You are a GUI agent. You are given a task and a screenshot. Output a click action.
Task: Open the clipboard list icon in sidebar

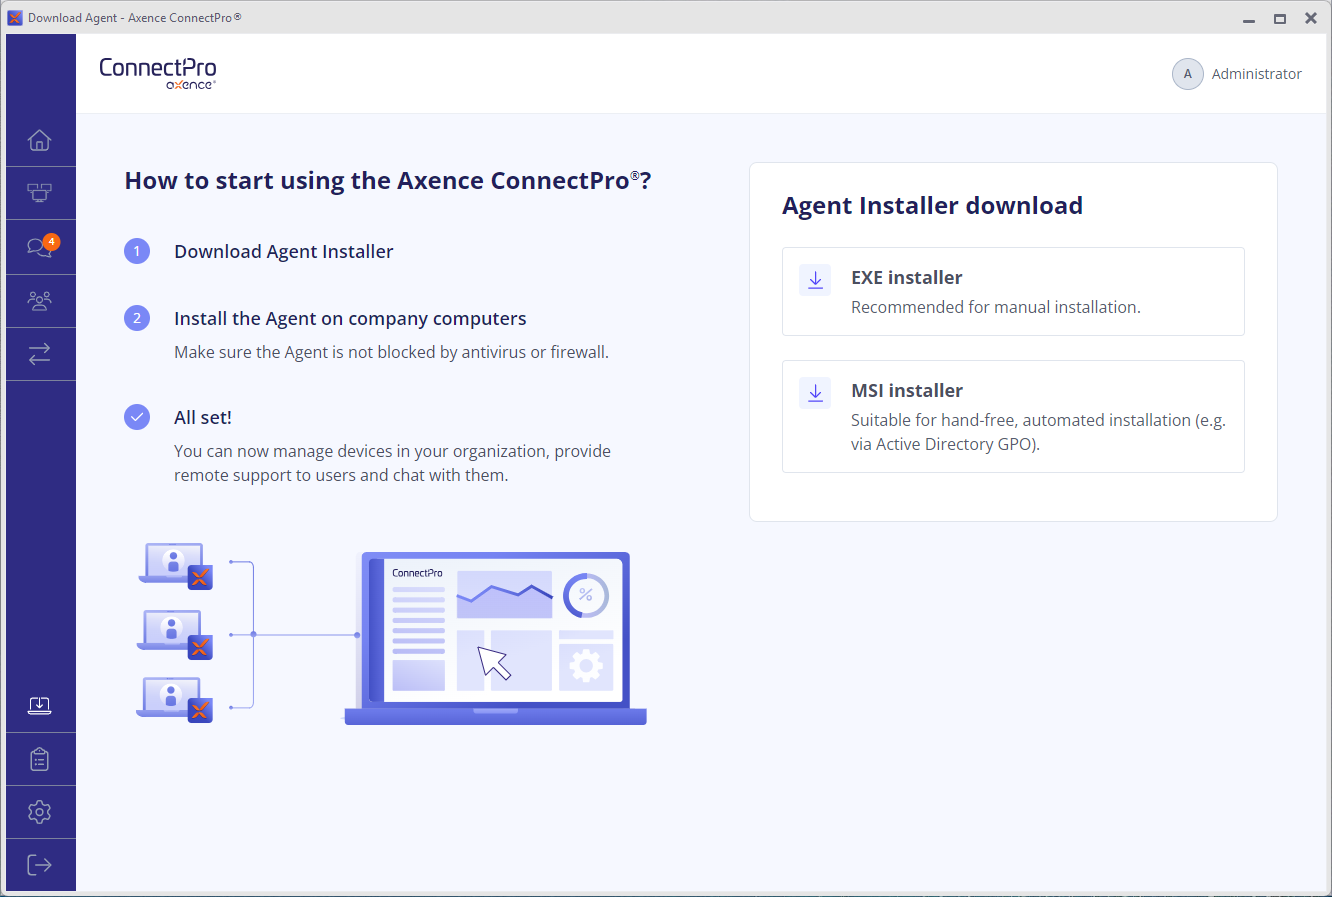pos(40,760)
